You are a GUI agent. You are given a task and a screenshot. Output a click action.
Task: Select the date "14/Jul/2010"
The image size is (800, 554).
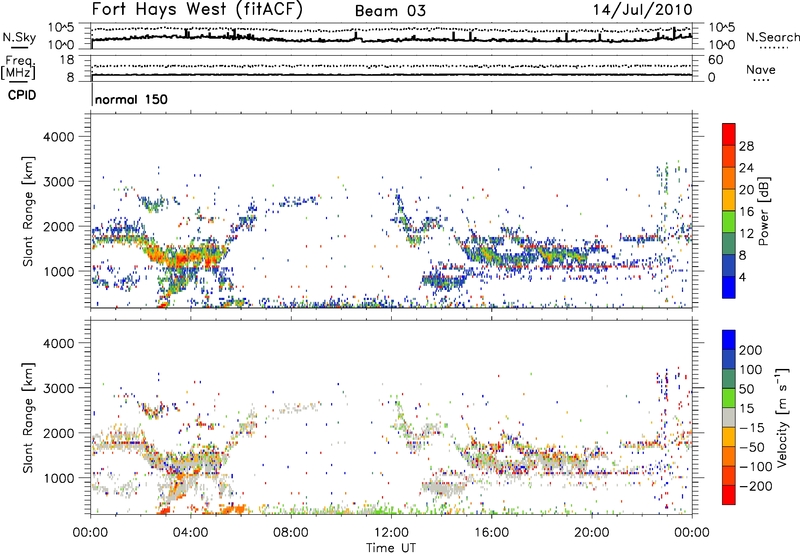642,10
